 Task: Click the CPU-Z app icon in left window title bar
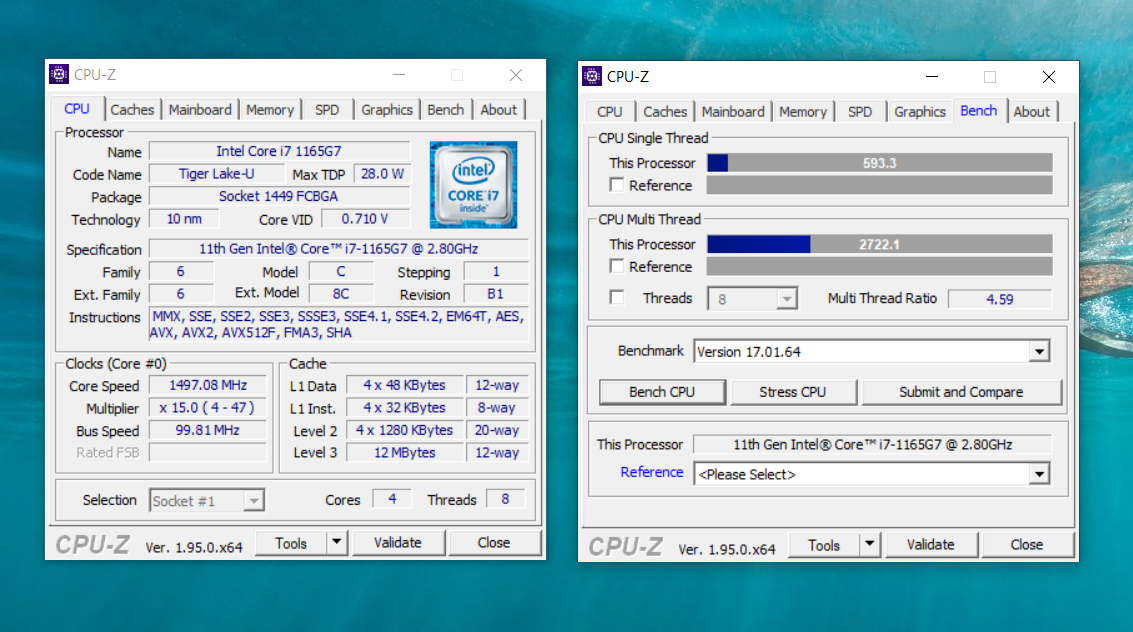click(59, 74)
